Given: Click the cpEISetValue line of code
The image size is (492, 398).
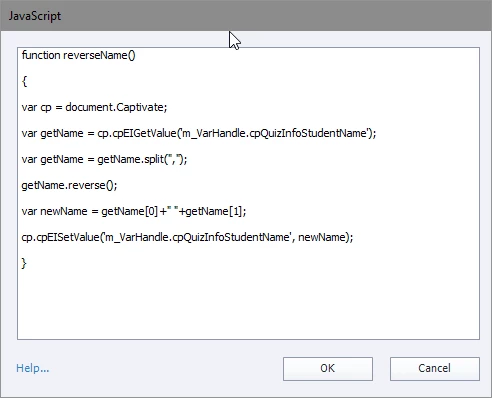Looking at the screenshot, I should click(x=187, y=237).
